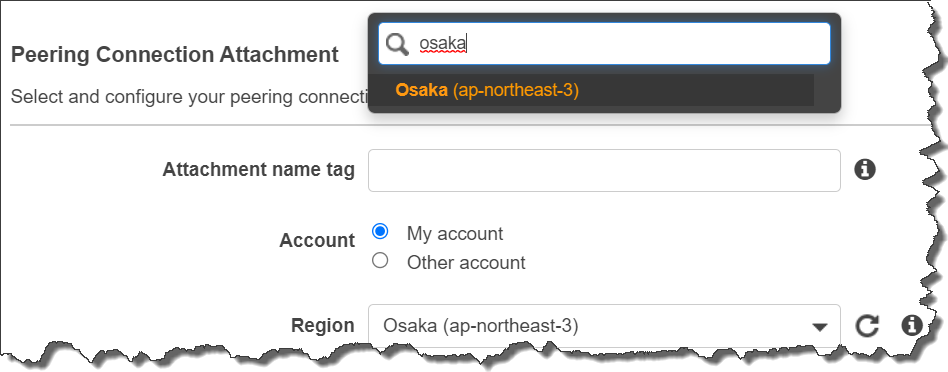Click the Account field label
The height and width of the screenshot is (372, 948).
click(x=317, y=241)
